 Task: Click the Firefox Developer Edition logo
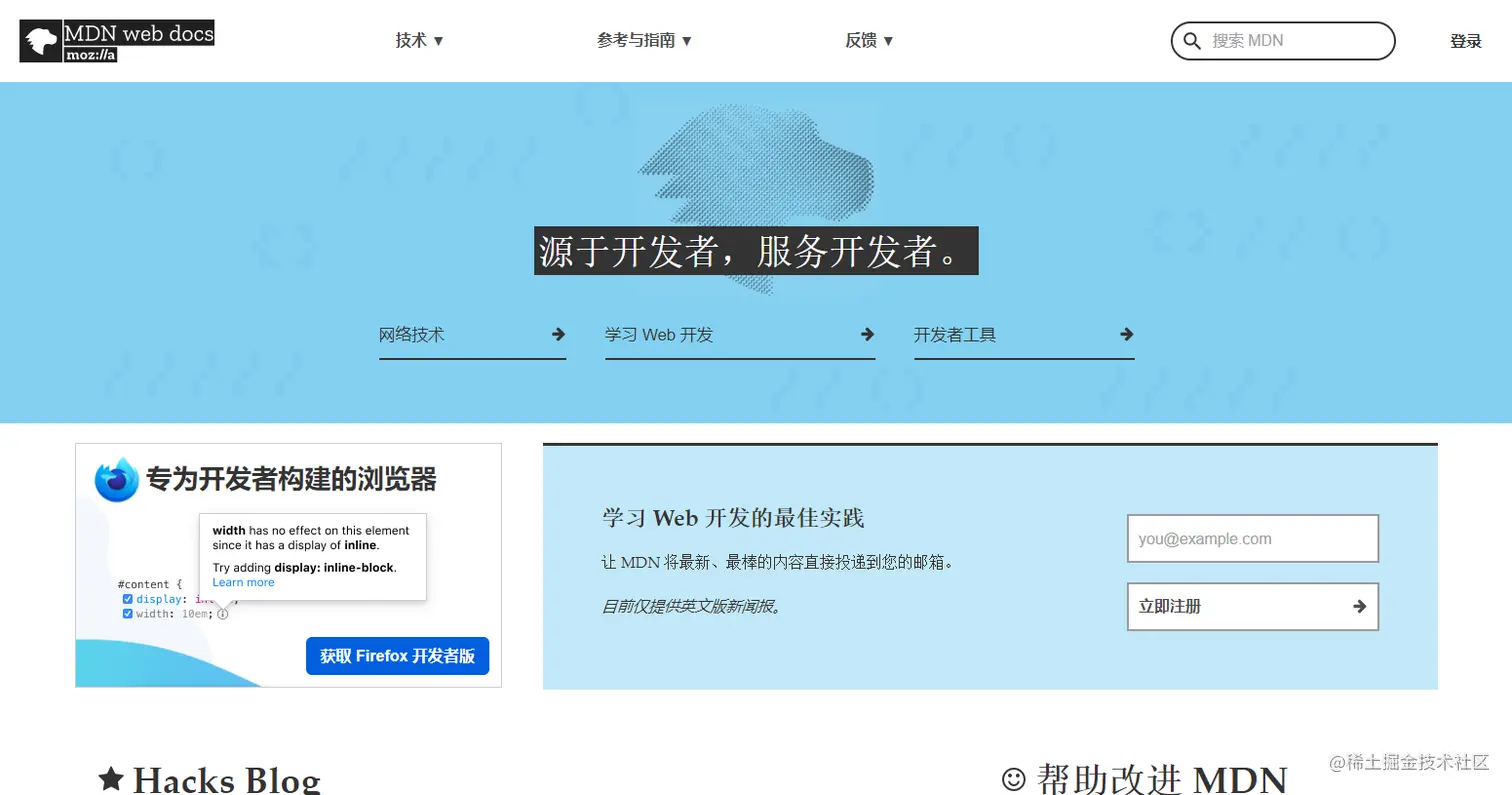click(x=116, y=480)
